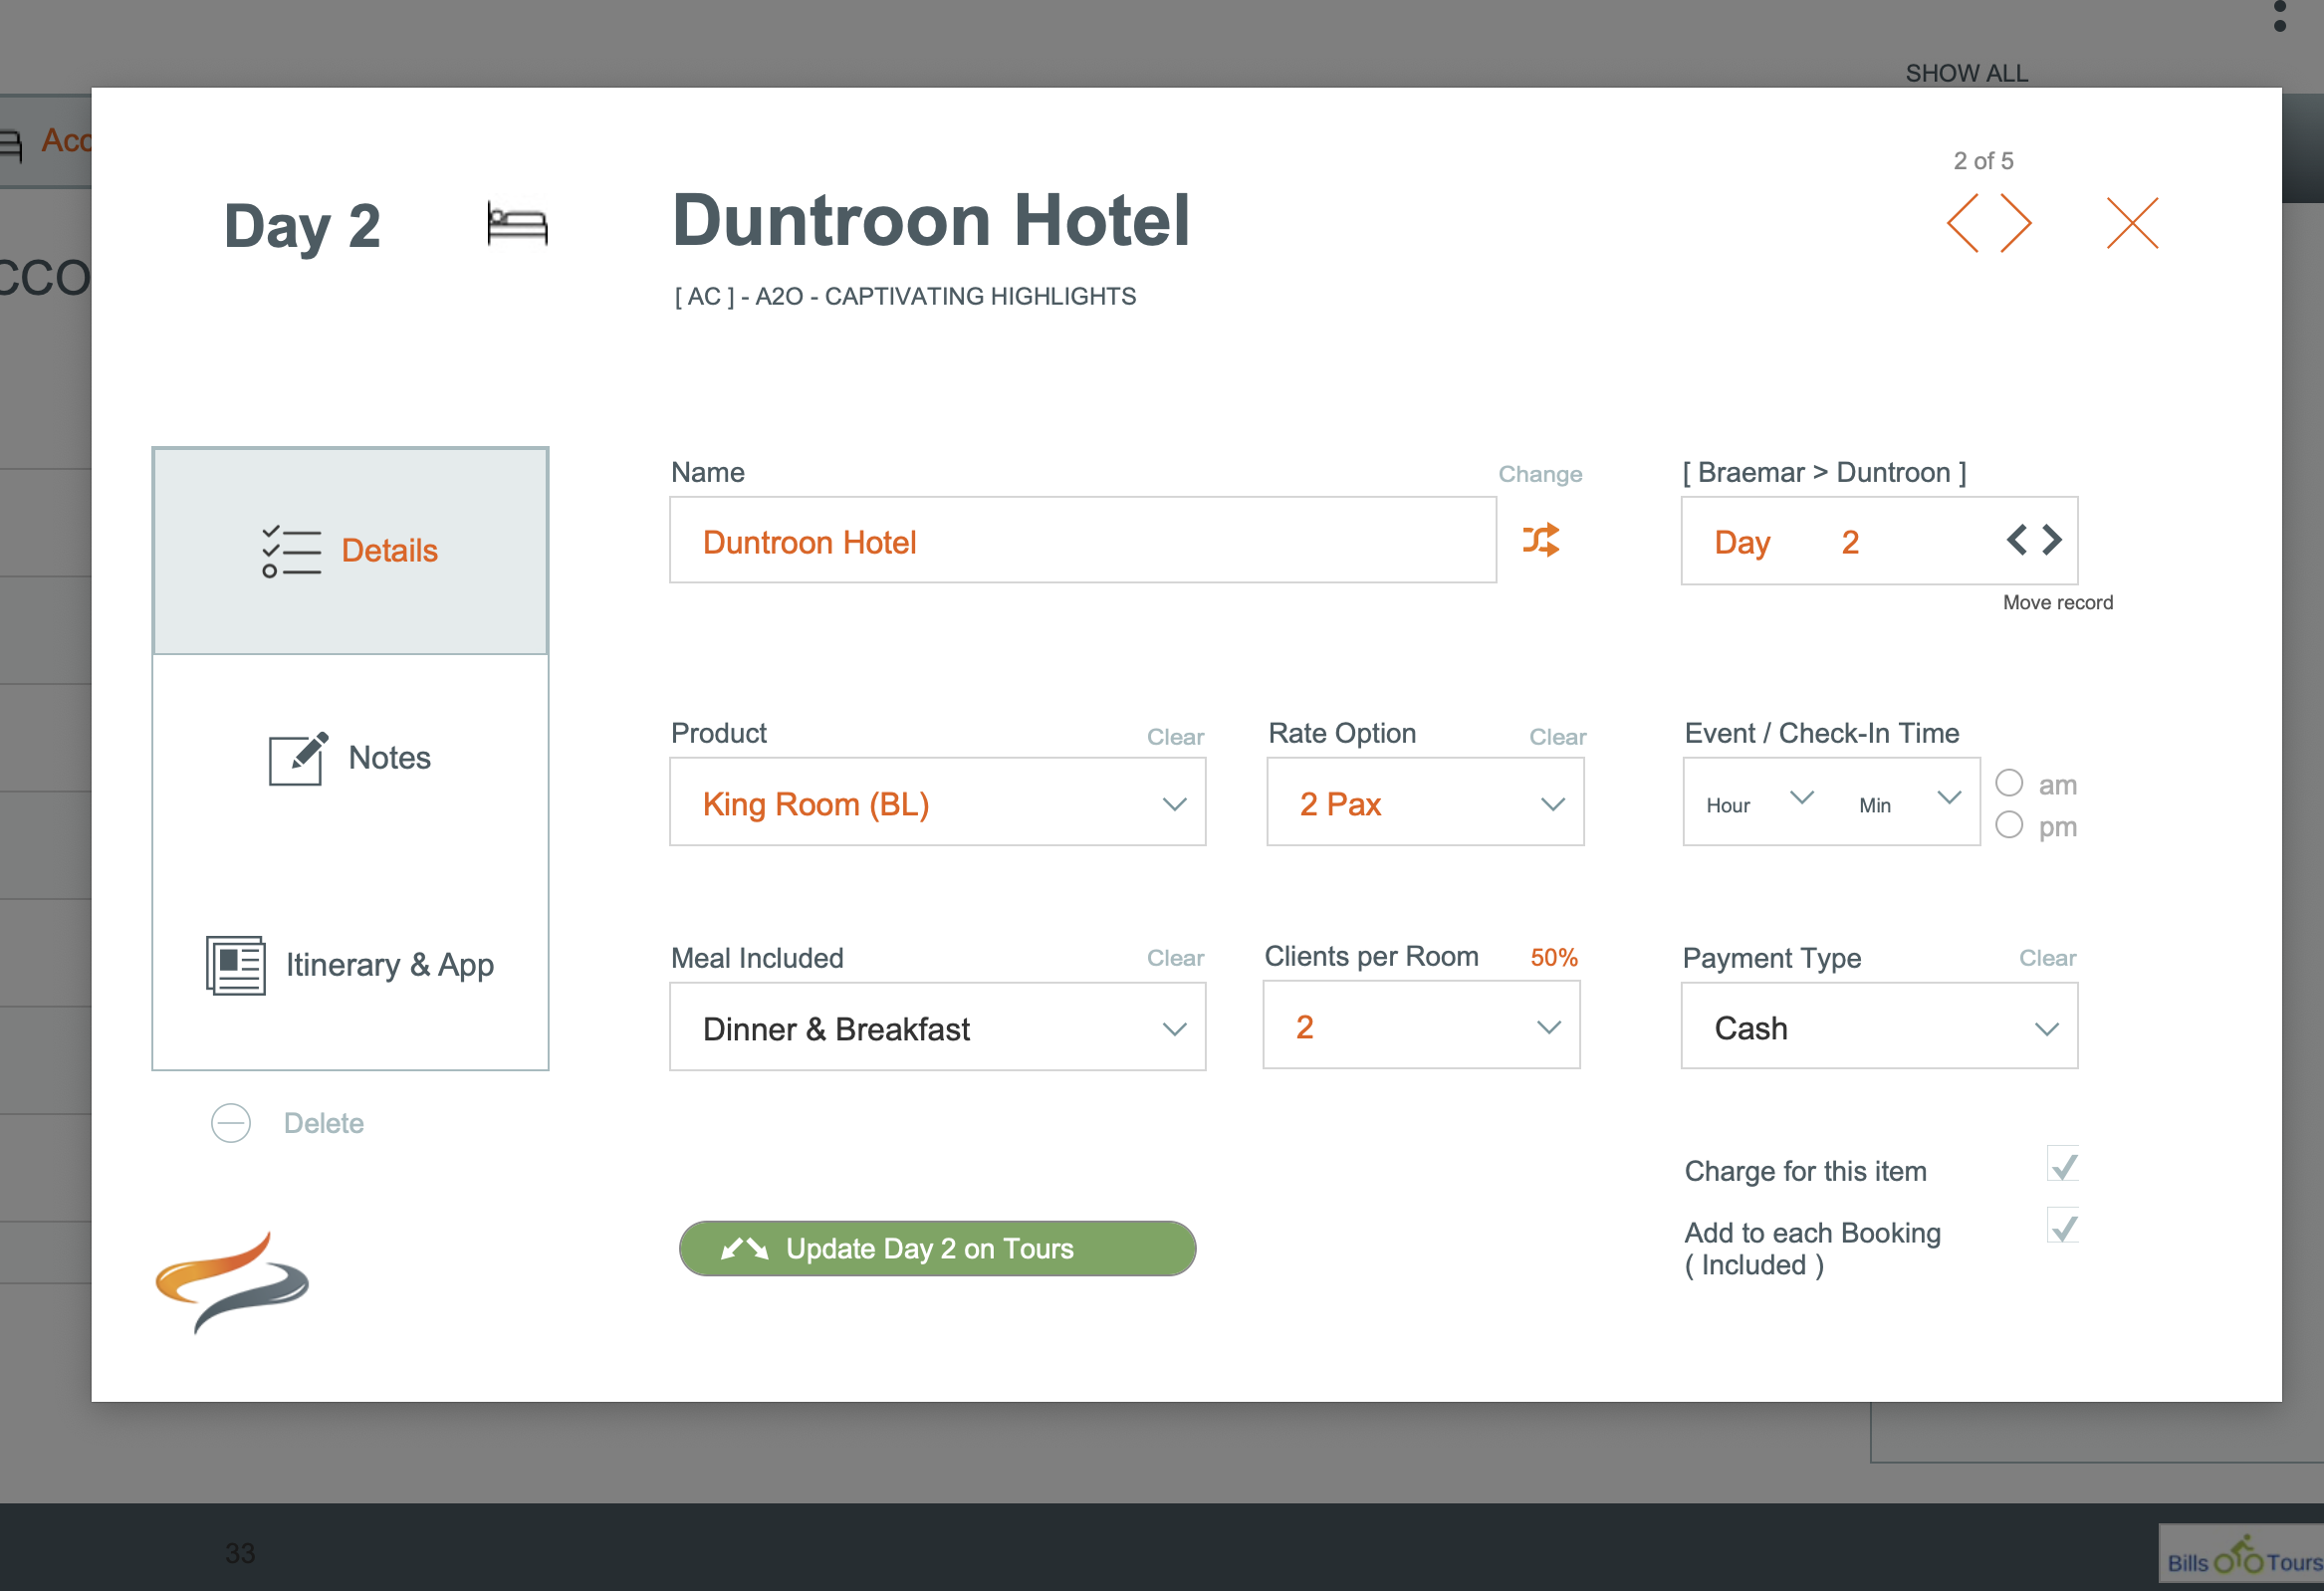Select the pm radio button
Screen dimensions: 2324x1591
(2009, 825)
